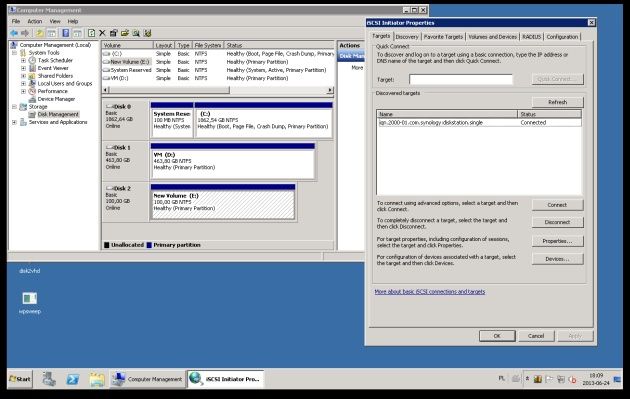The image size is (630, 399).
Task: Select the New Volume (E:) partition on Disk 2
Action: click(x=223, y=202)
